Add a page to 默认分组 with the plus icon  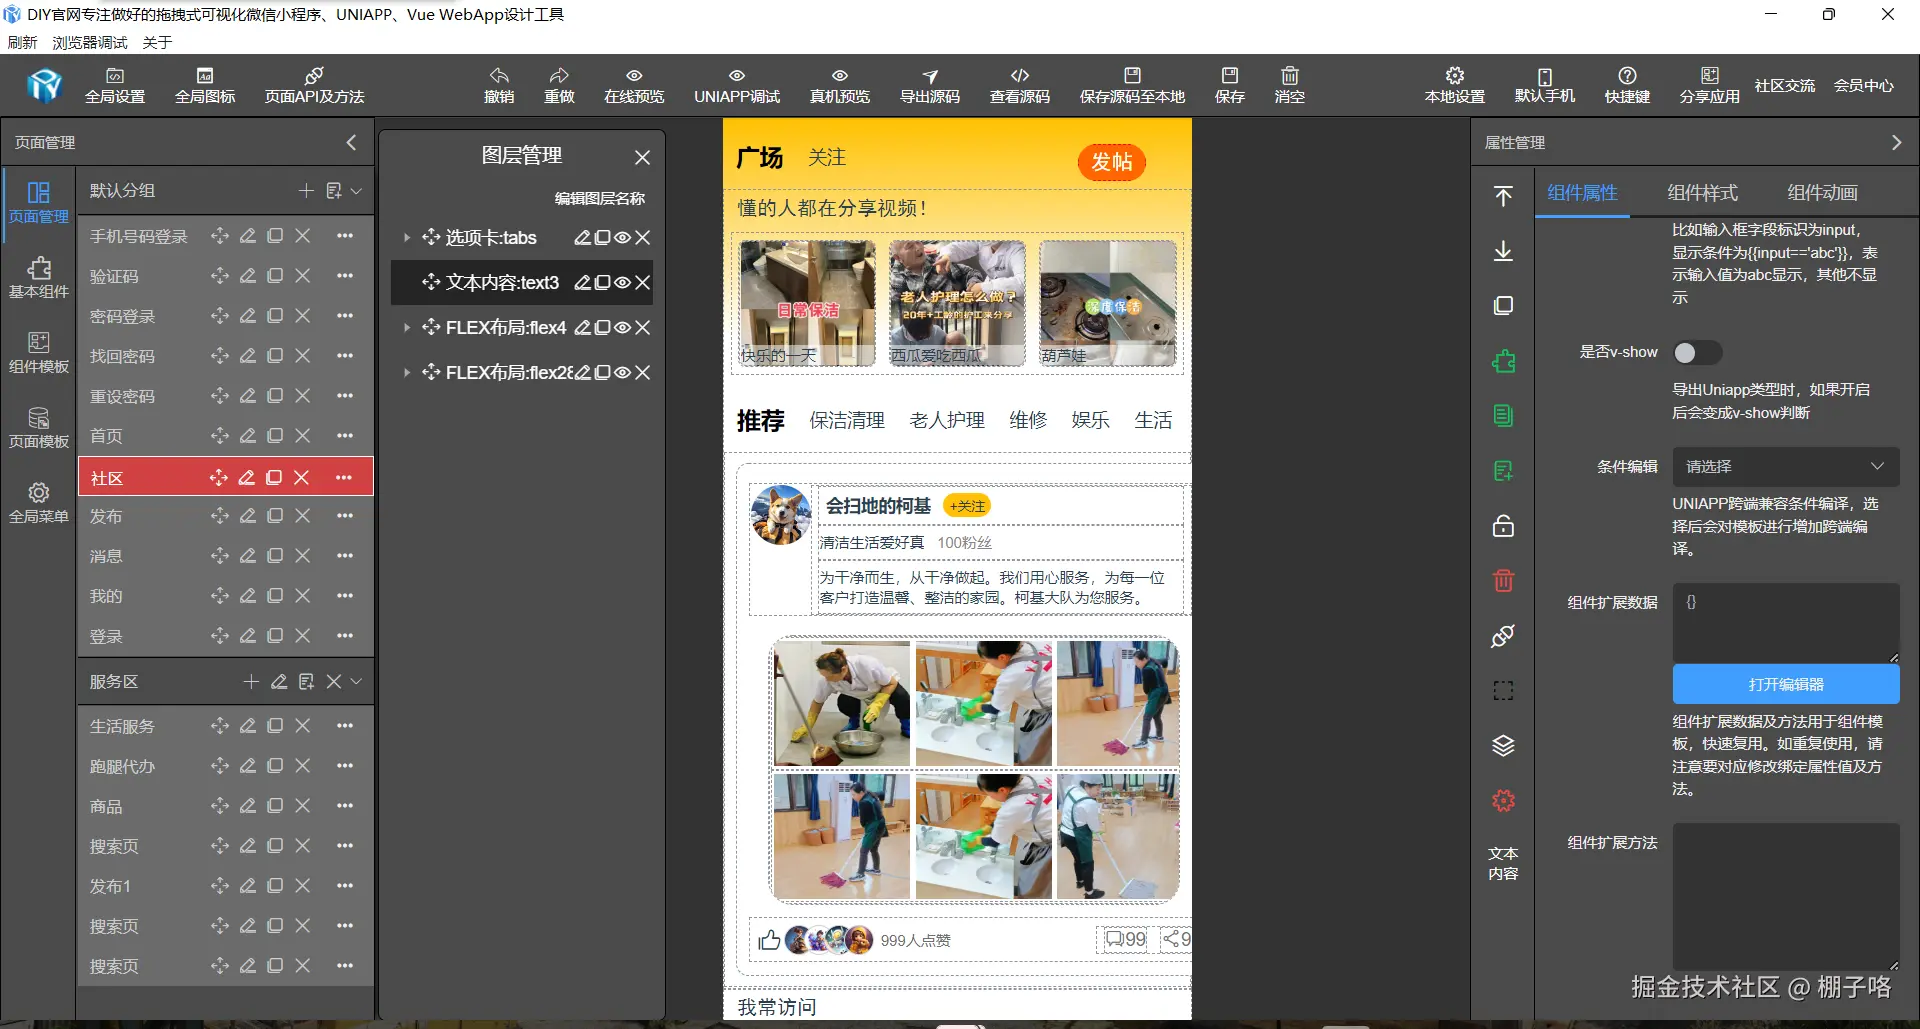[x=306, y=191]
